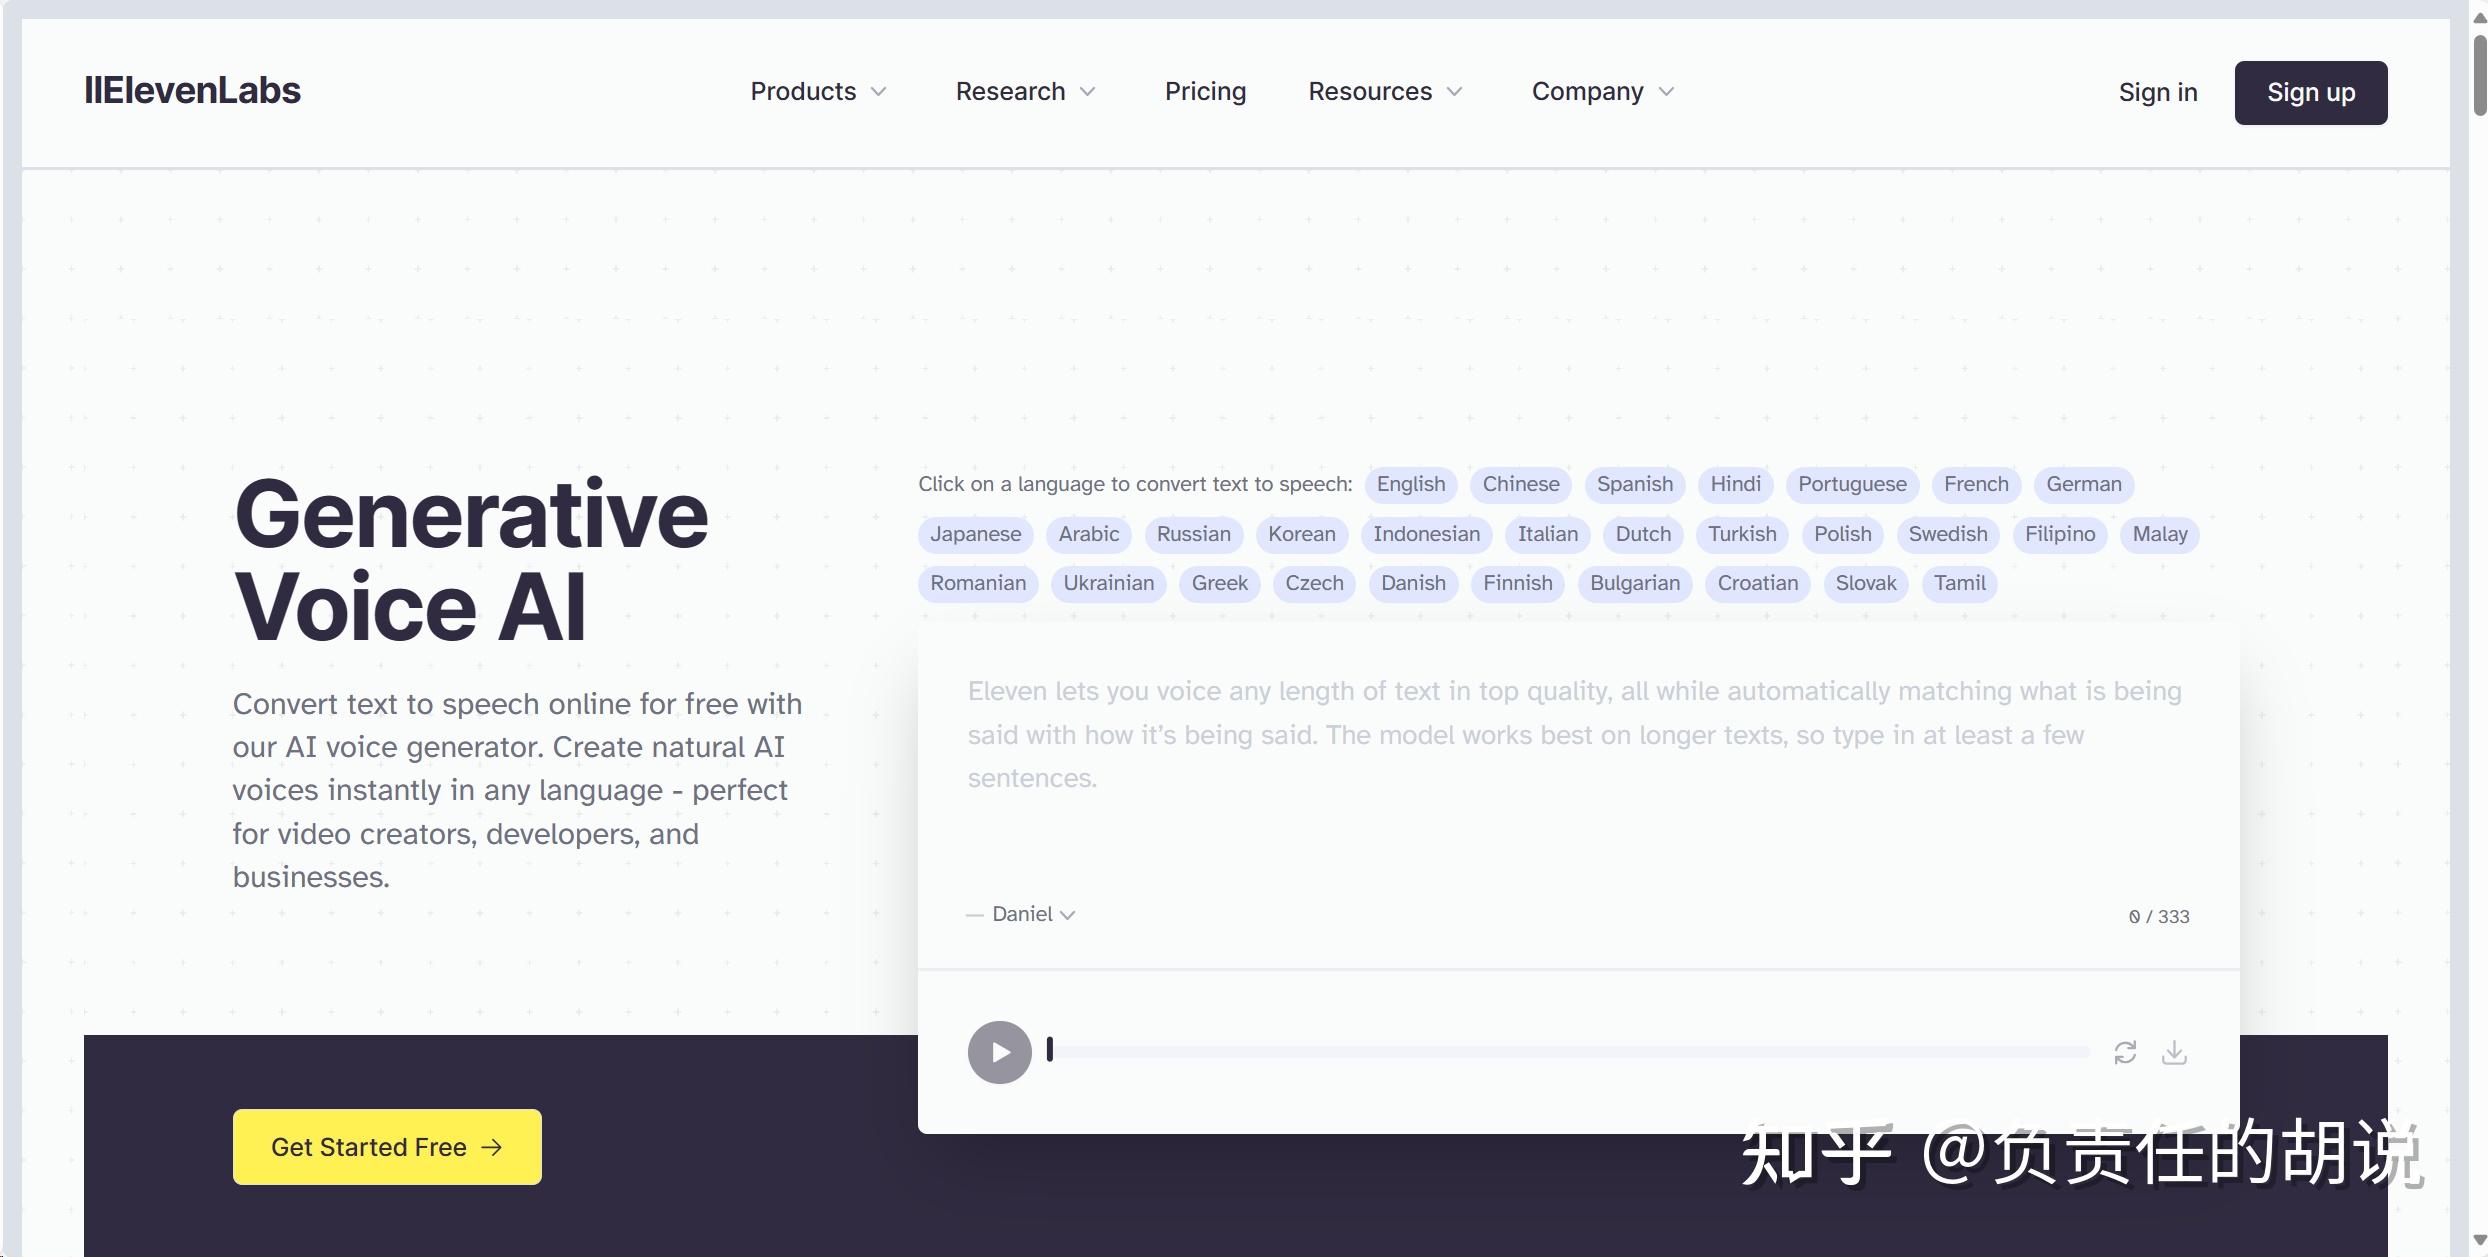Click the arrow in Get Started Free

coord(492,1147)
